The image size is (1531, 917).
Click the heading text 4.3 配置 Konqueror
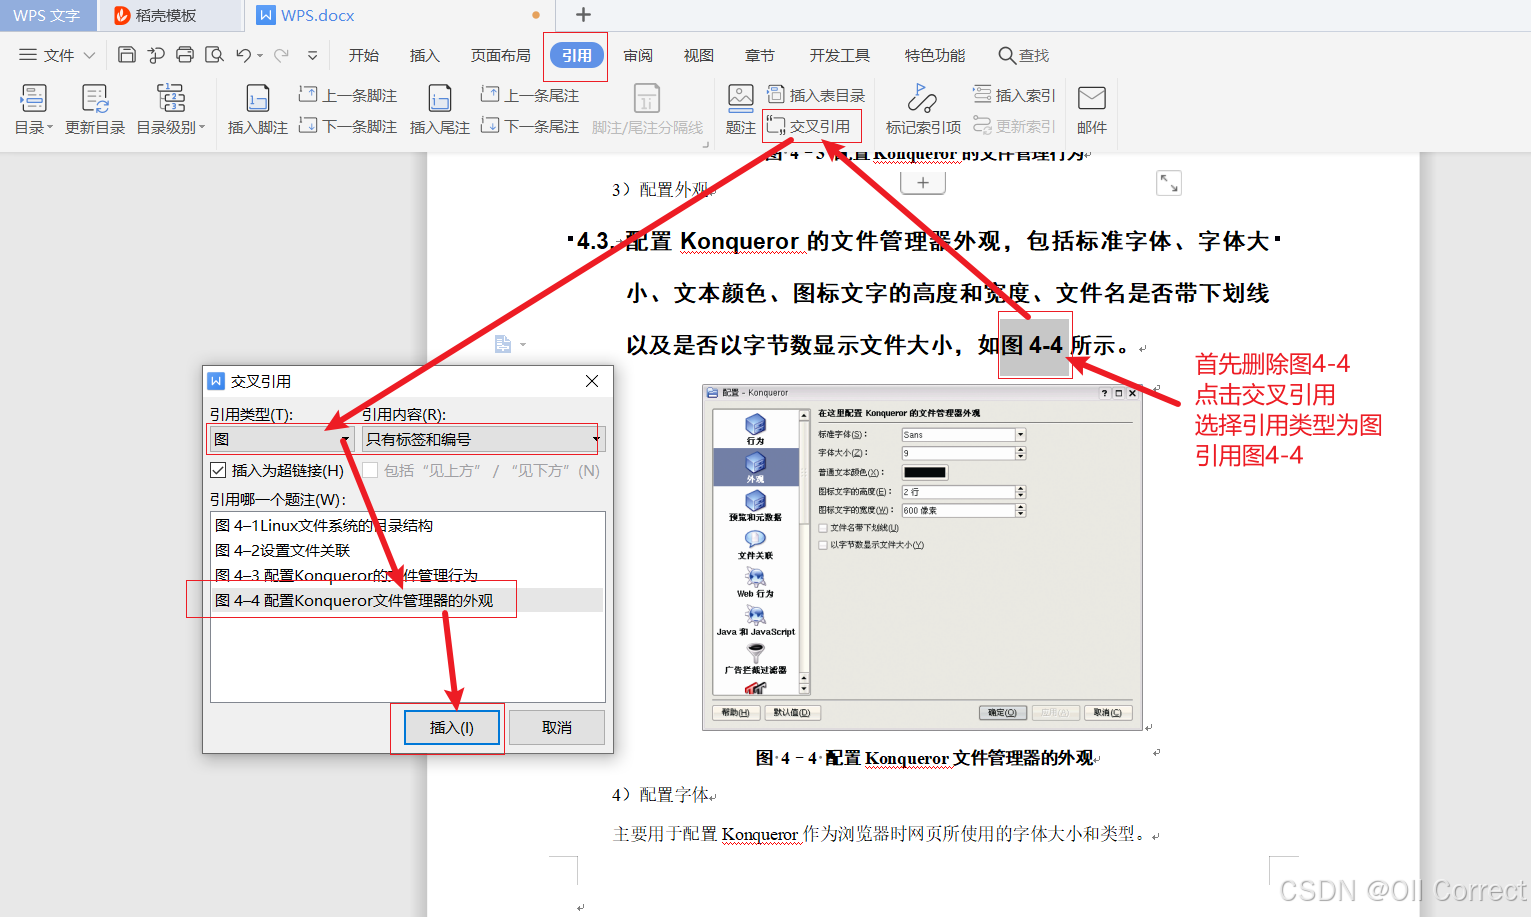tap(688, 241)
